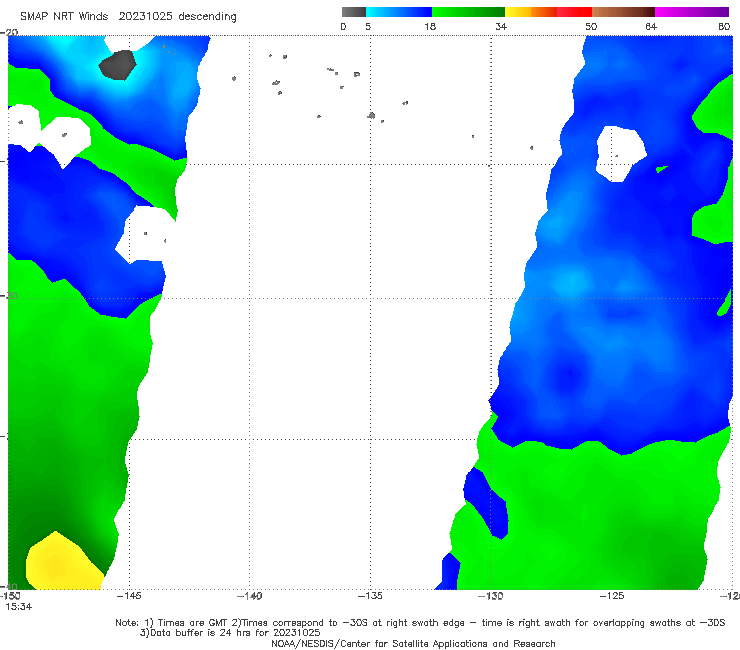Click the yellow-orange segment of the color bar
The height and width of the screenshot is (650, 740).
click(530, 12)
